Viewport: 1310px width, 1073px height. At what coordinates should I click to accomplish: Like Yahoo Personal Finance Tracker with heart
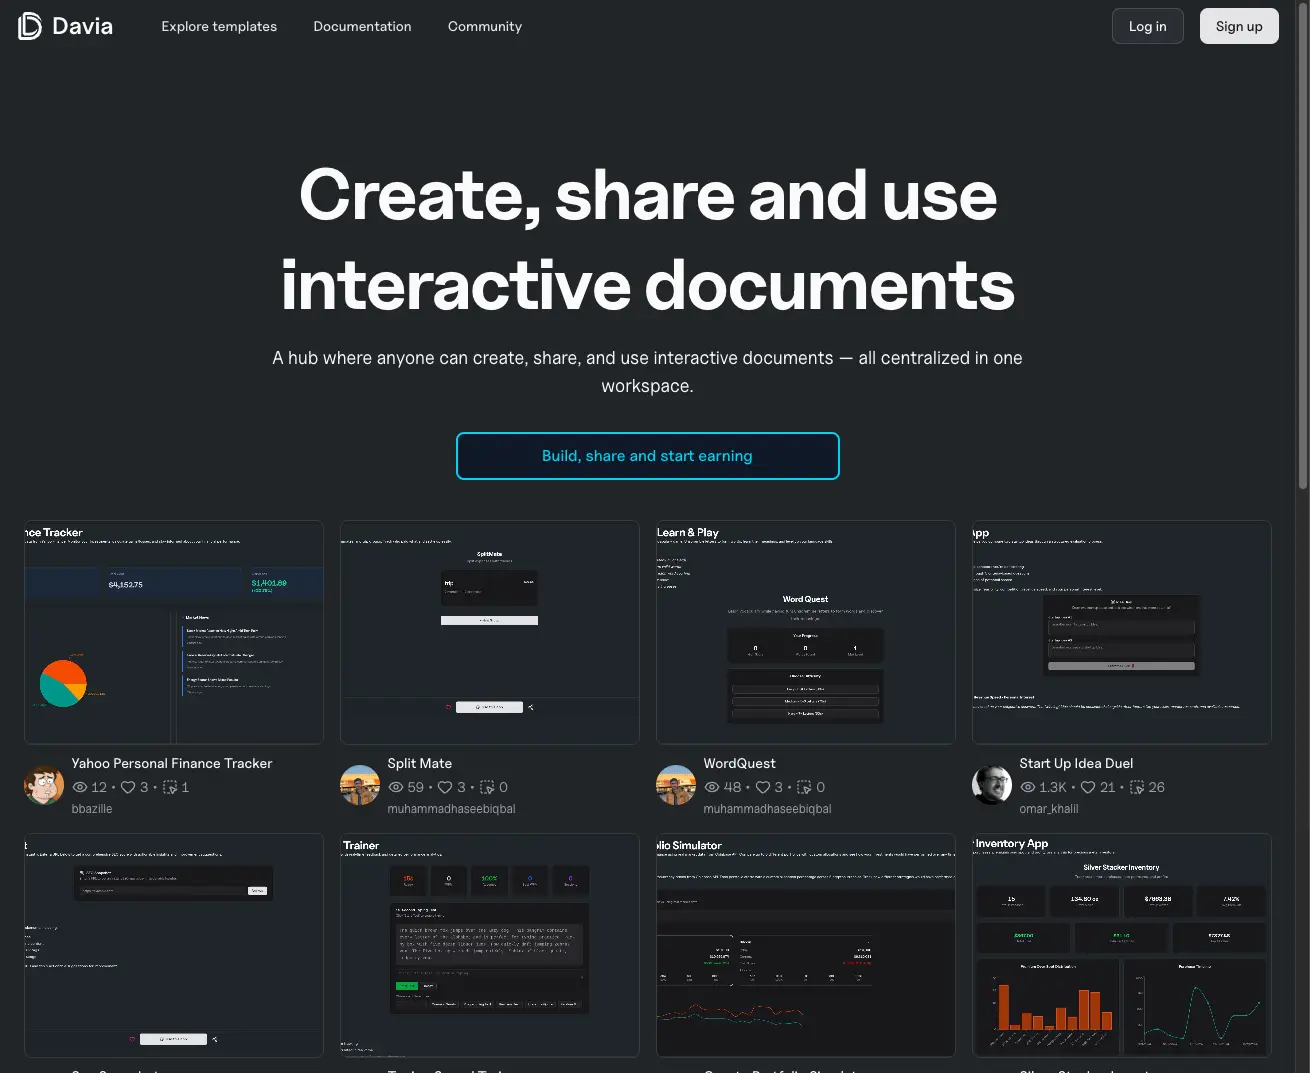[x=128, y=788]
